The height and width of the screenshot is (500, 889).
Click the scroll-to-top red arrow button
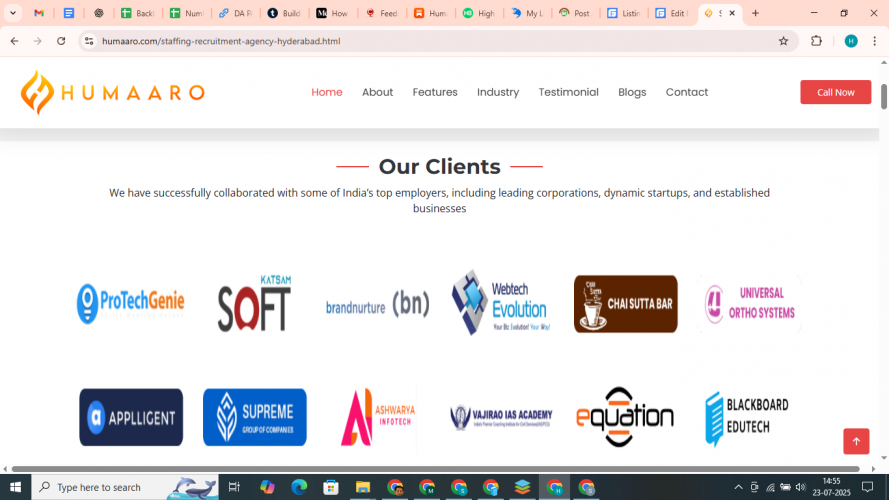click(856, 441)
